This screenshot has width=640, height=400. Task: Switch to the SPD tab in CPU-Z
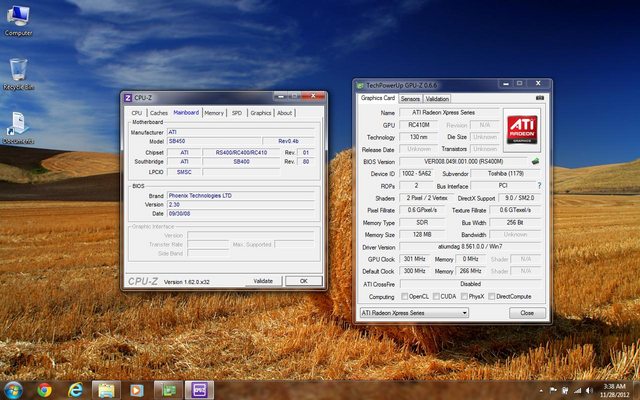click(x=237, y=113)
